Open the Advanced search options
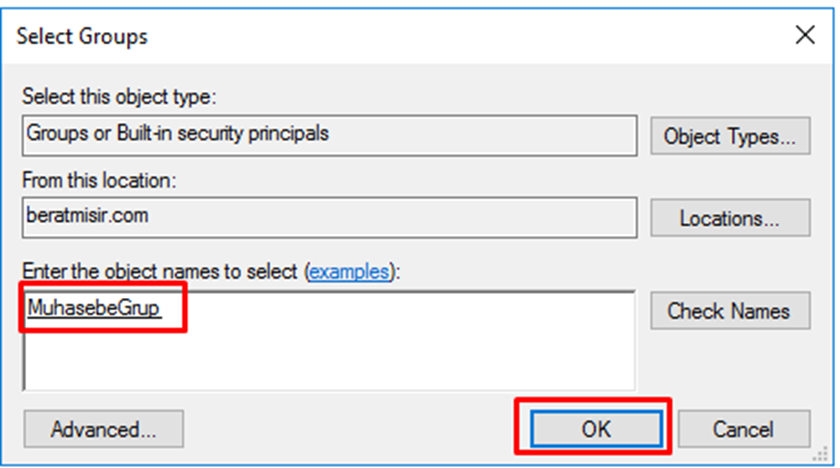 click(104, 429)
